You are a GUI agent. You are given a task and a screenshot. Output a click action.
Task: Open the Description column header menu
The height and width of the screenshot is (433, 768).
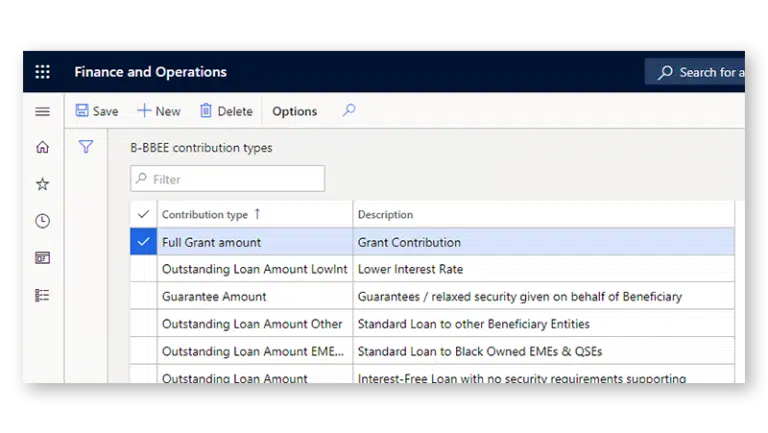[x=385, y=214]
